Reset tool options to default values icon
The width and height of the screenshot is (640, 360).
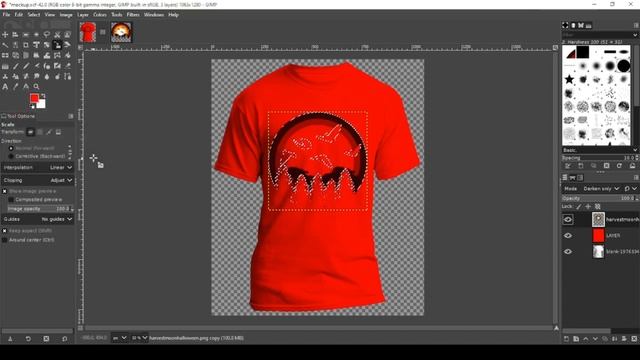65,339
